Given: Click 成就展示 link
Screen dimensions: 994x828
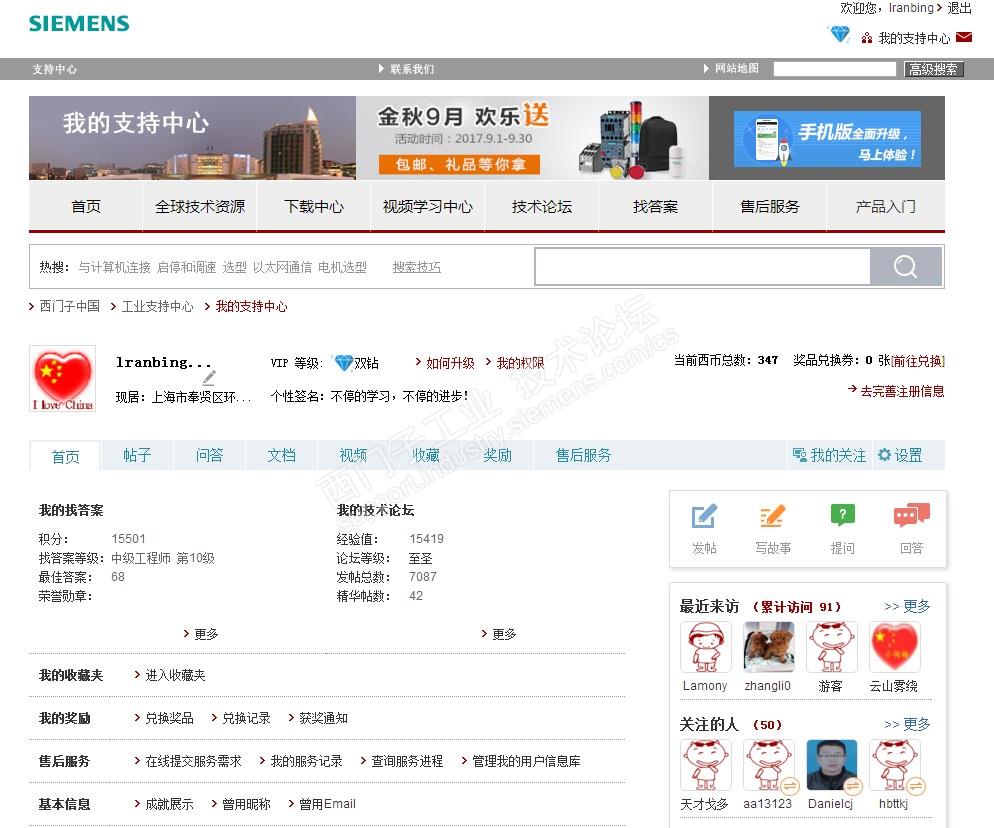Looking at the screenshot, I should click(169, 804).
